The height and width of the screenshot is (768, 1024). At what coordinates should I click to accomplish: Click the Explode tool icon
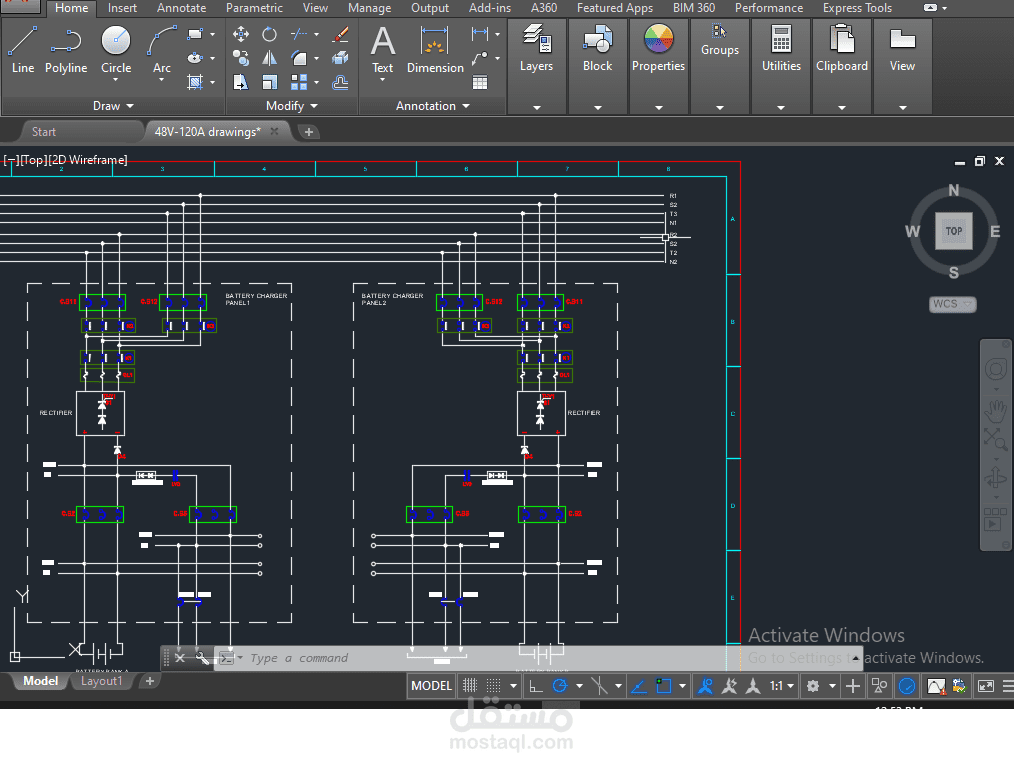click(340, 58)
